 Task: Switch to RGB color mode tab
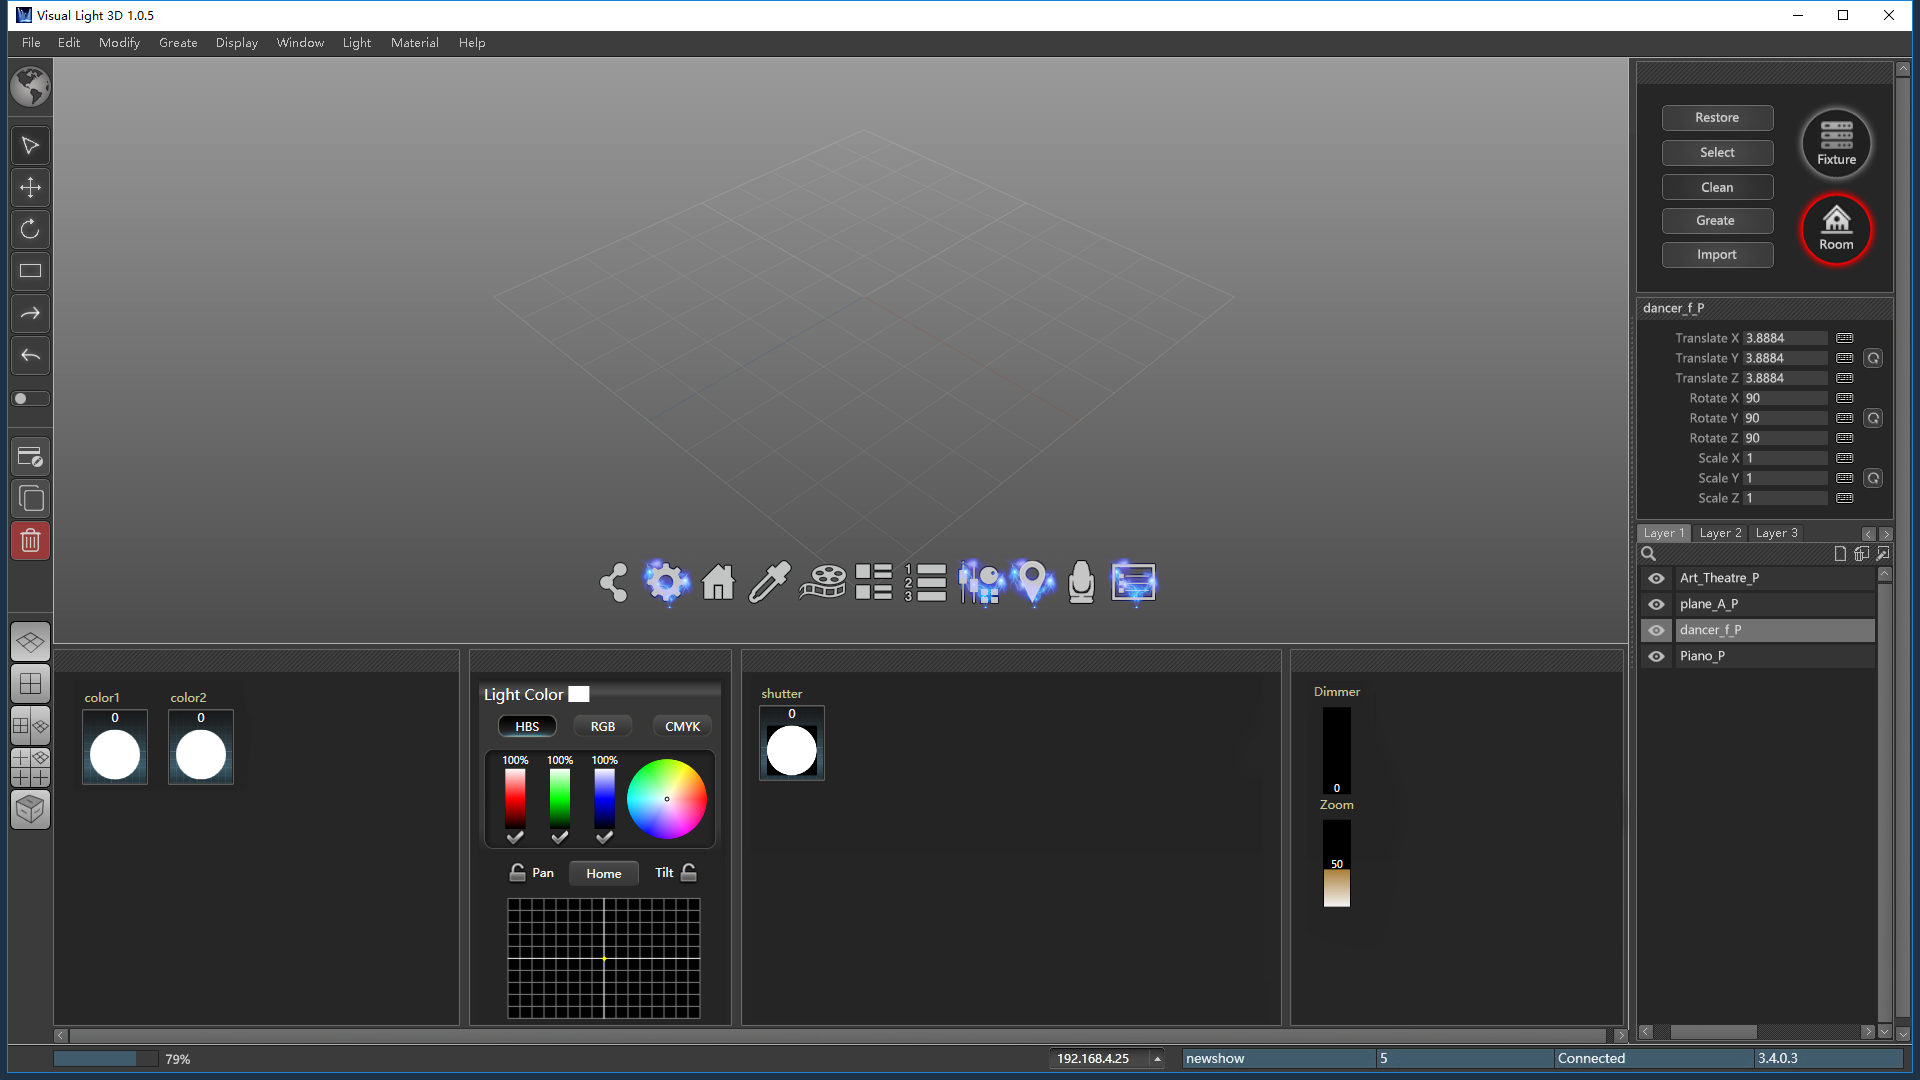click(603, 725)
